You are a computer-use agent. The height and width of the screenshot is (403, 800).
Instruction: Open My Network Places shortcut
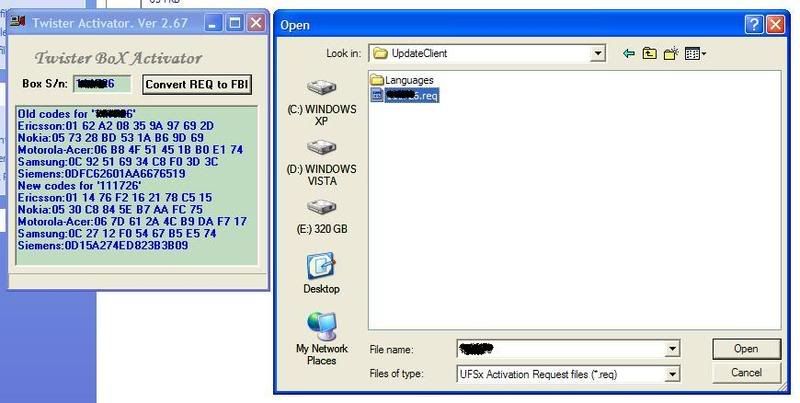coord(321,339)
